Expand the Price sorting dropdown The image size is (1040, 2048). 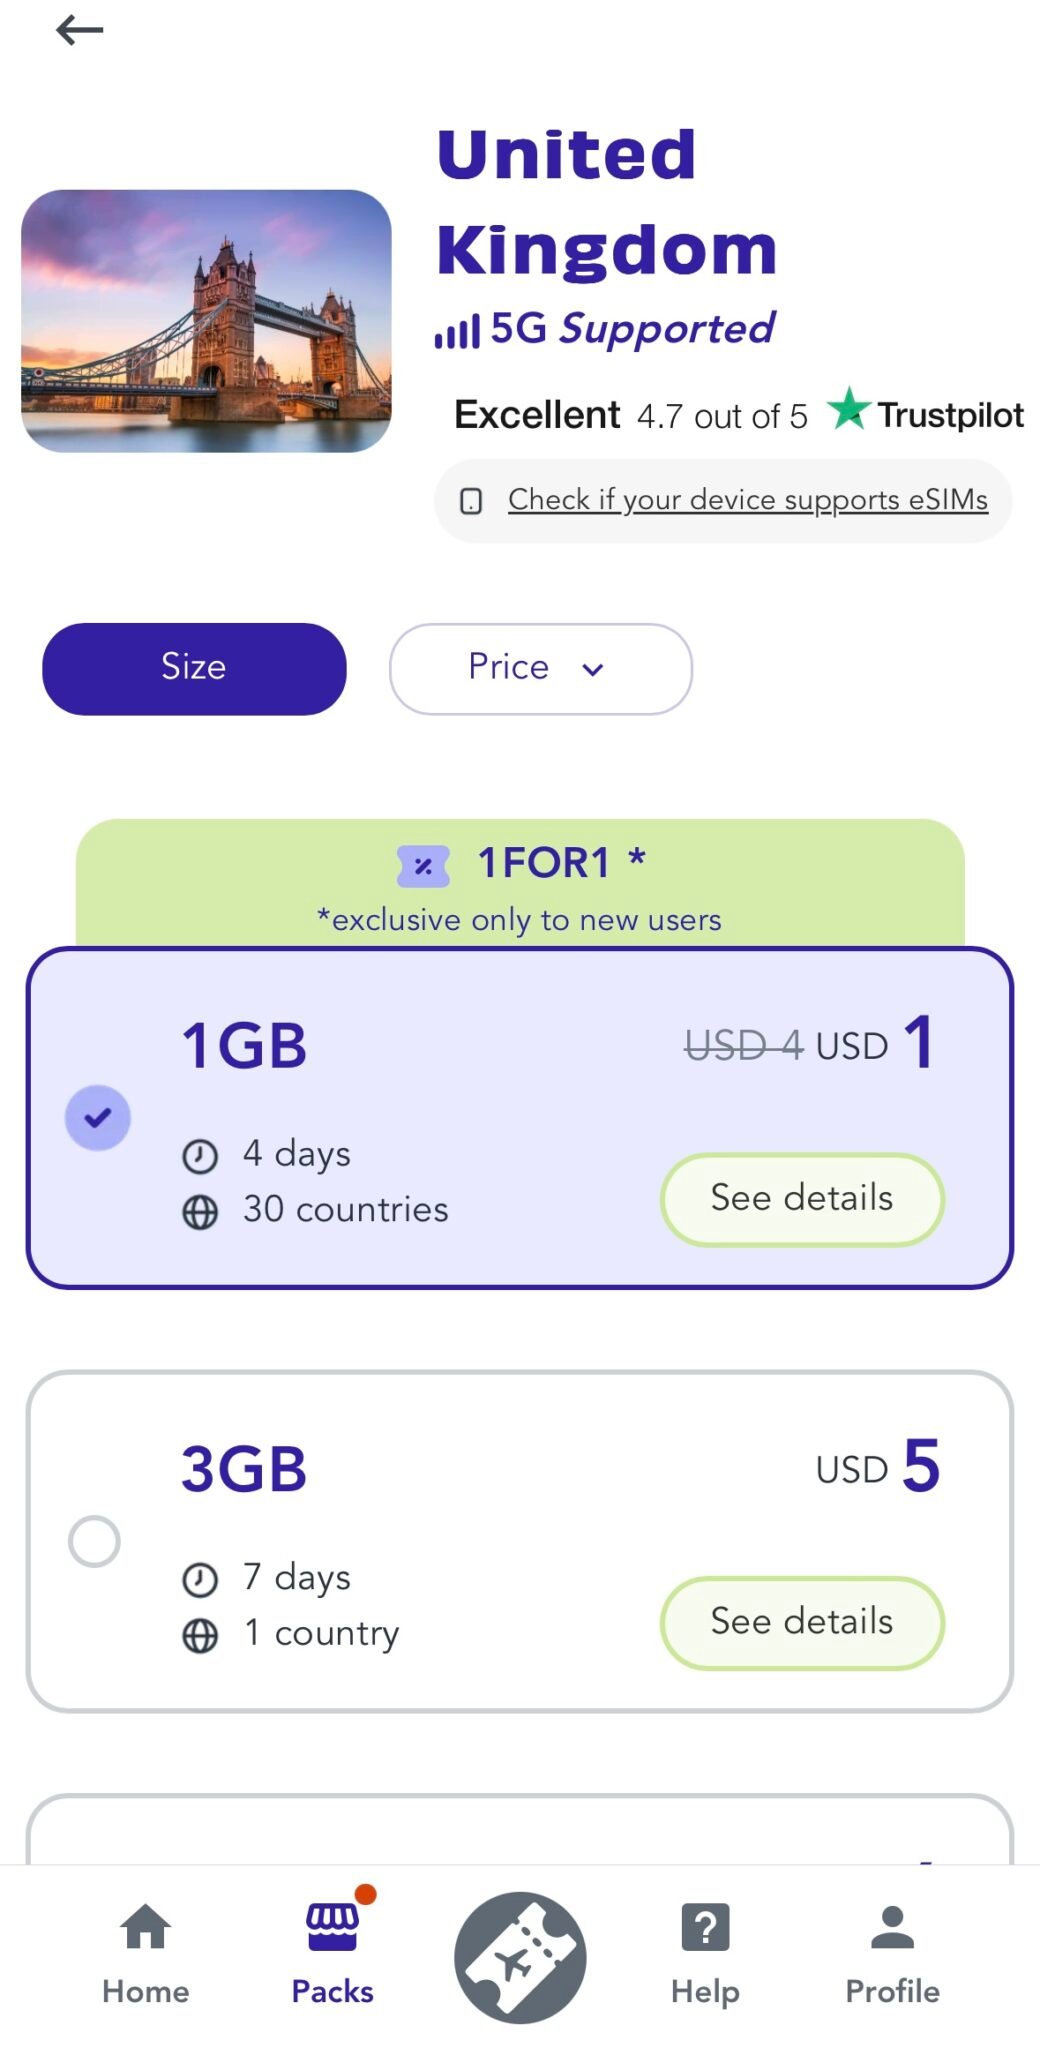coord(540,668)
